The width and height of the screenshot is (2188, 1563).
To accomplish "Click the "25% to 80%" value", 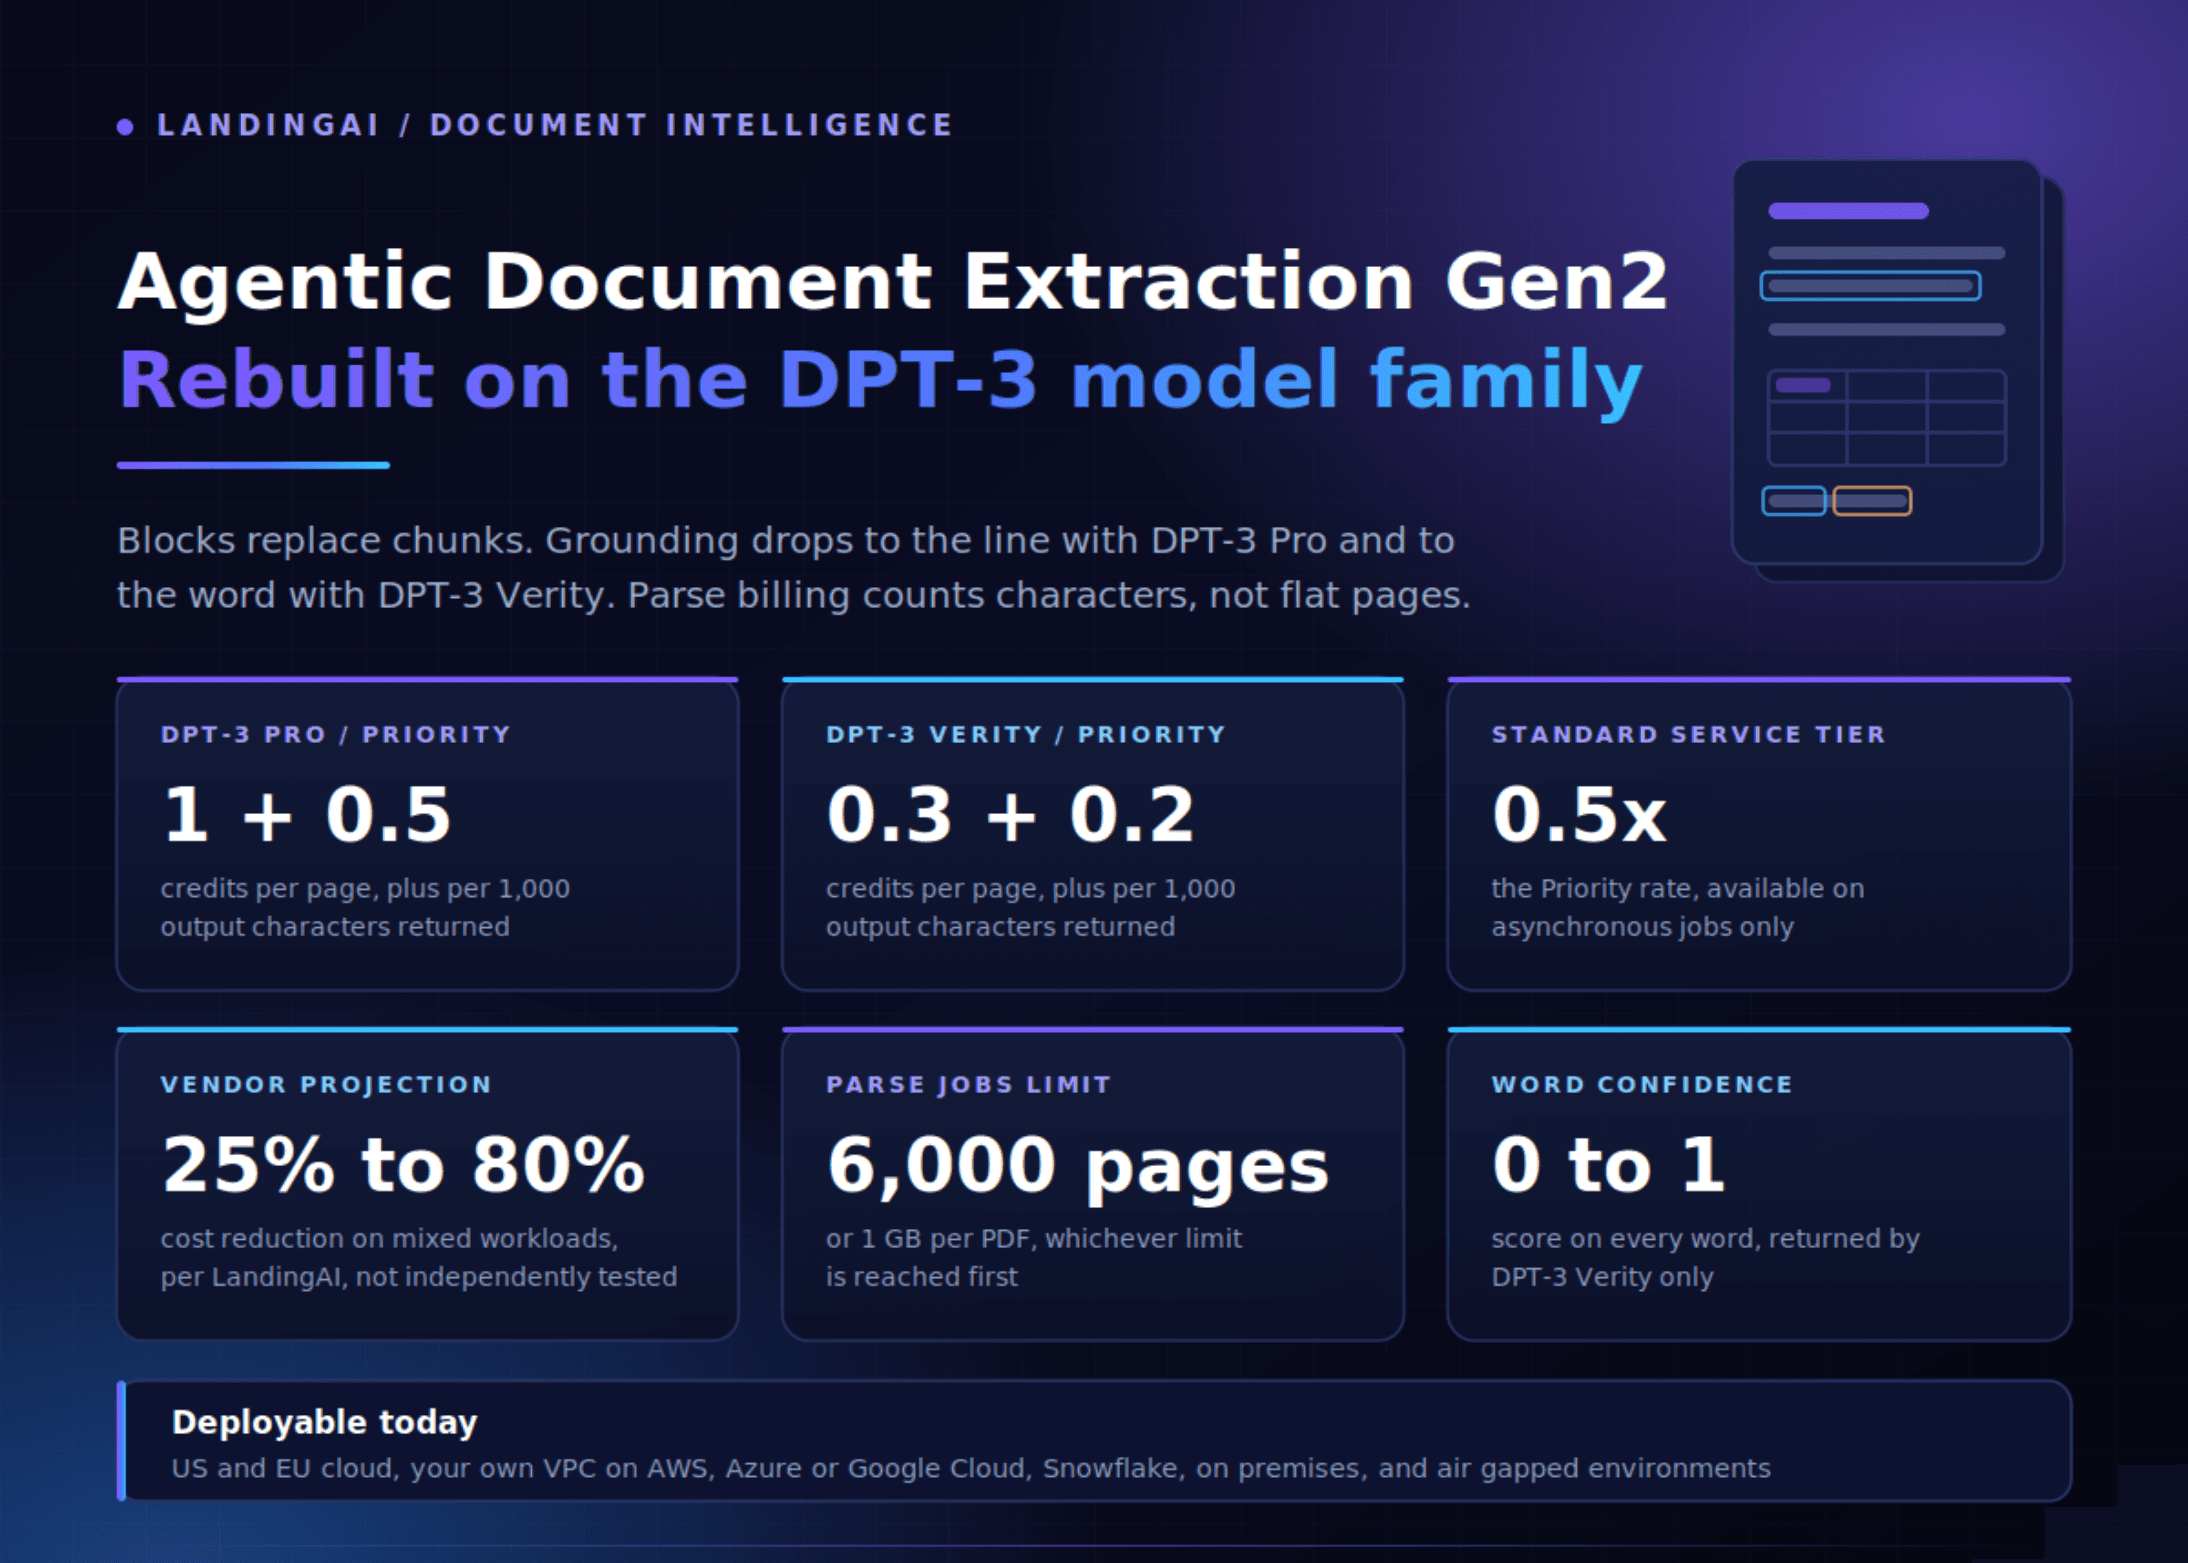I will (403, 1164).
